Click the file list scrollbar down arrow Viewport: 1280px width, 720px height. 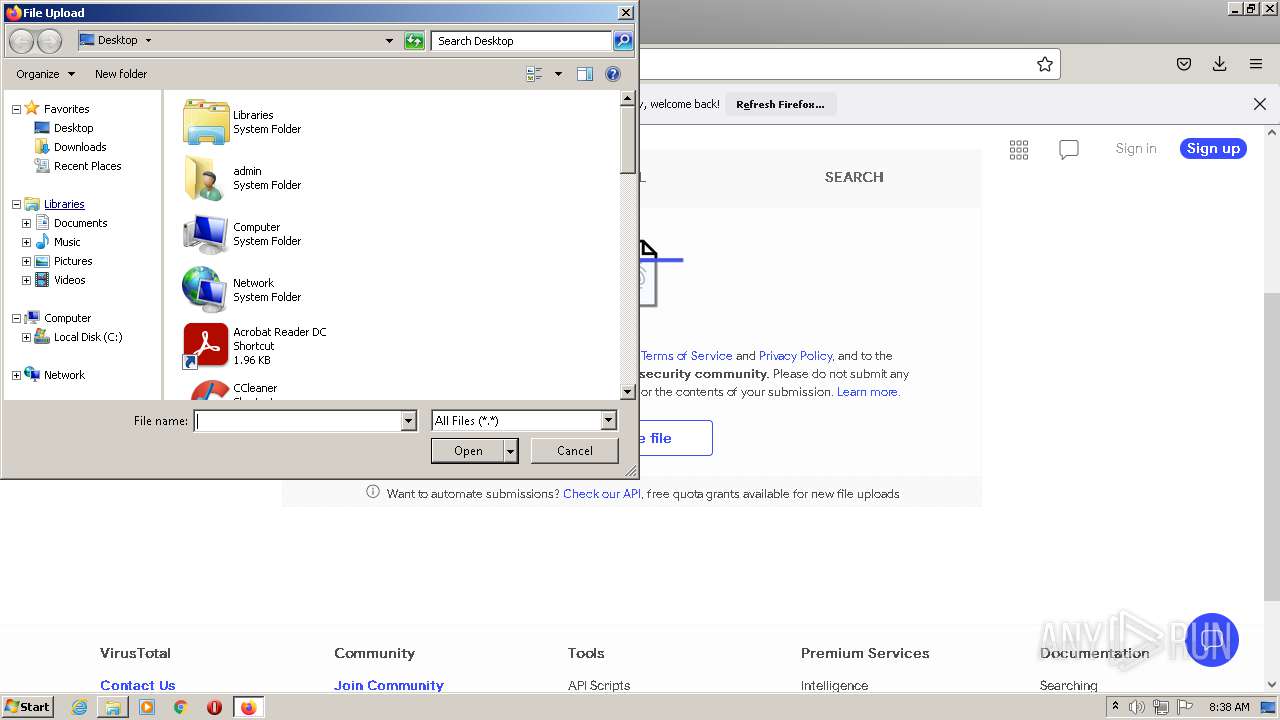point(628,393)
